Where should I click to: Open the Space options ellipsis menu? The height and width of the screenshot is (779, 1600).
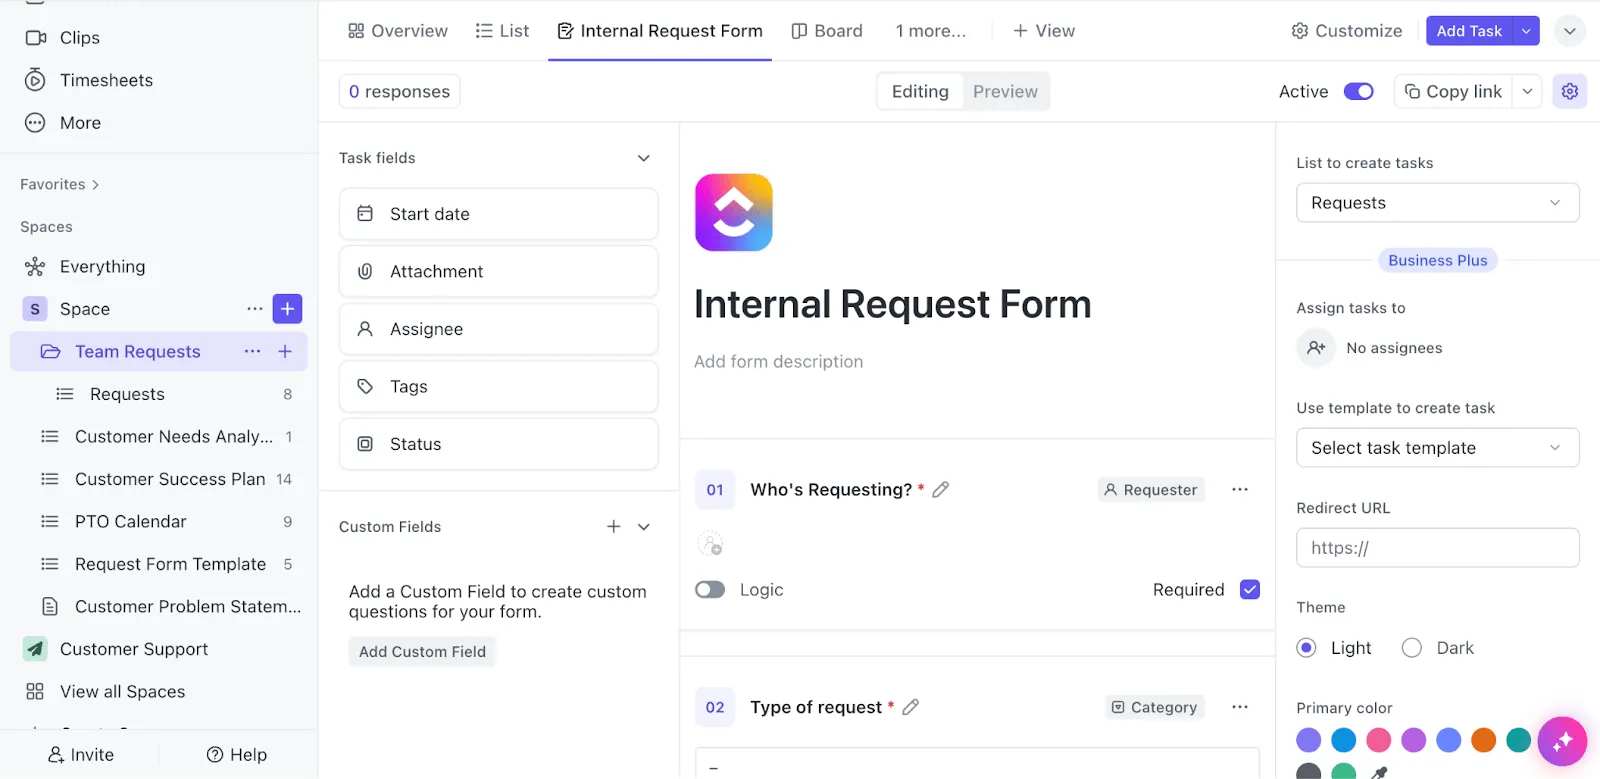point(255,309)
